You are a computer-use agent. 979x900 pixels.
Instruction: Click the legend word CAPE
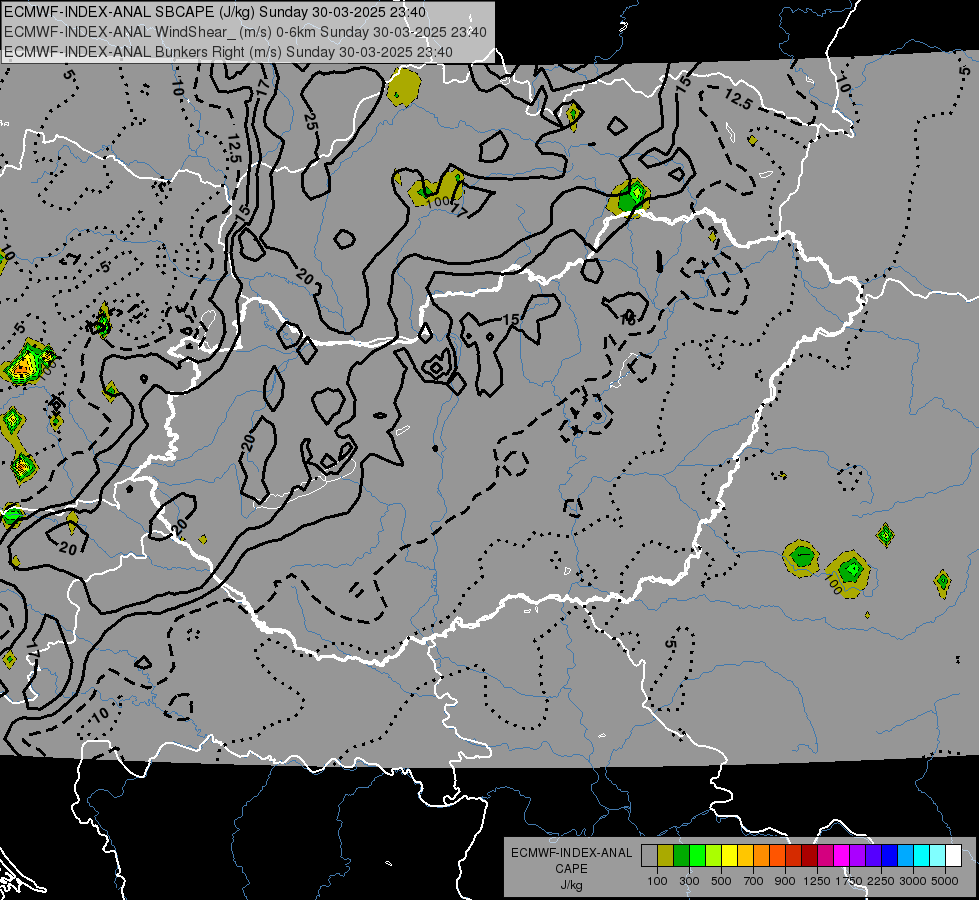pyautogui.click(x=571, y=869)
